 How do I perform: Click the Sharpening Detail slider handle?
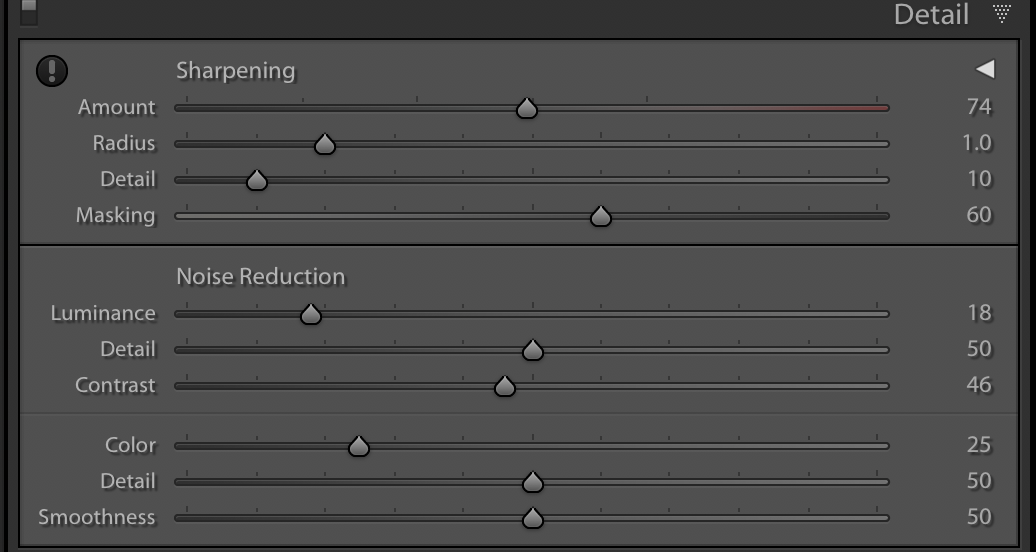coord(256,180)
